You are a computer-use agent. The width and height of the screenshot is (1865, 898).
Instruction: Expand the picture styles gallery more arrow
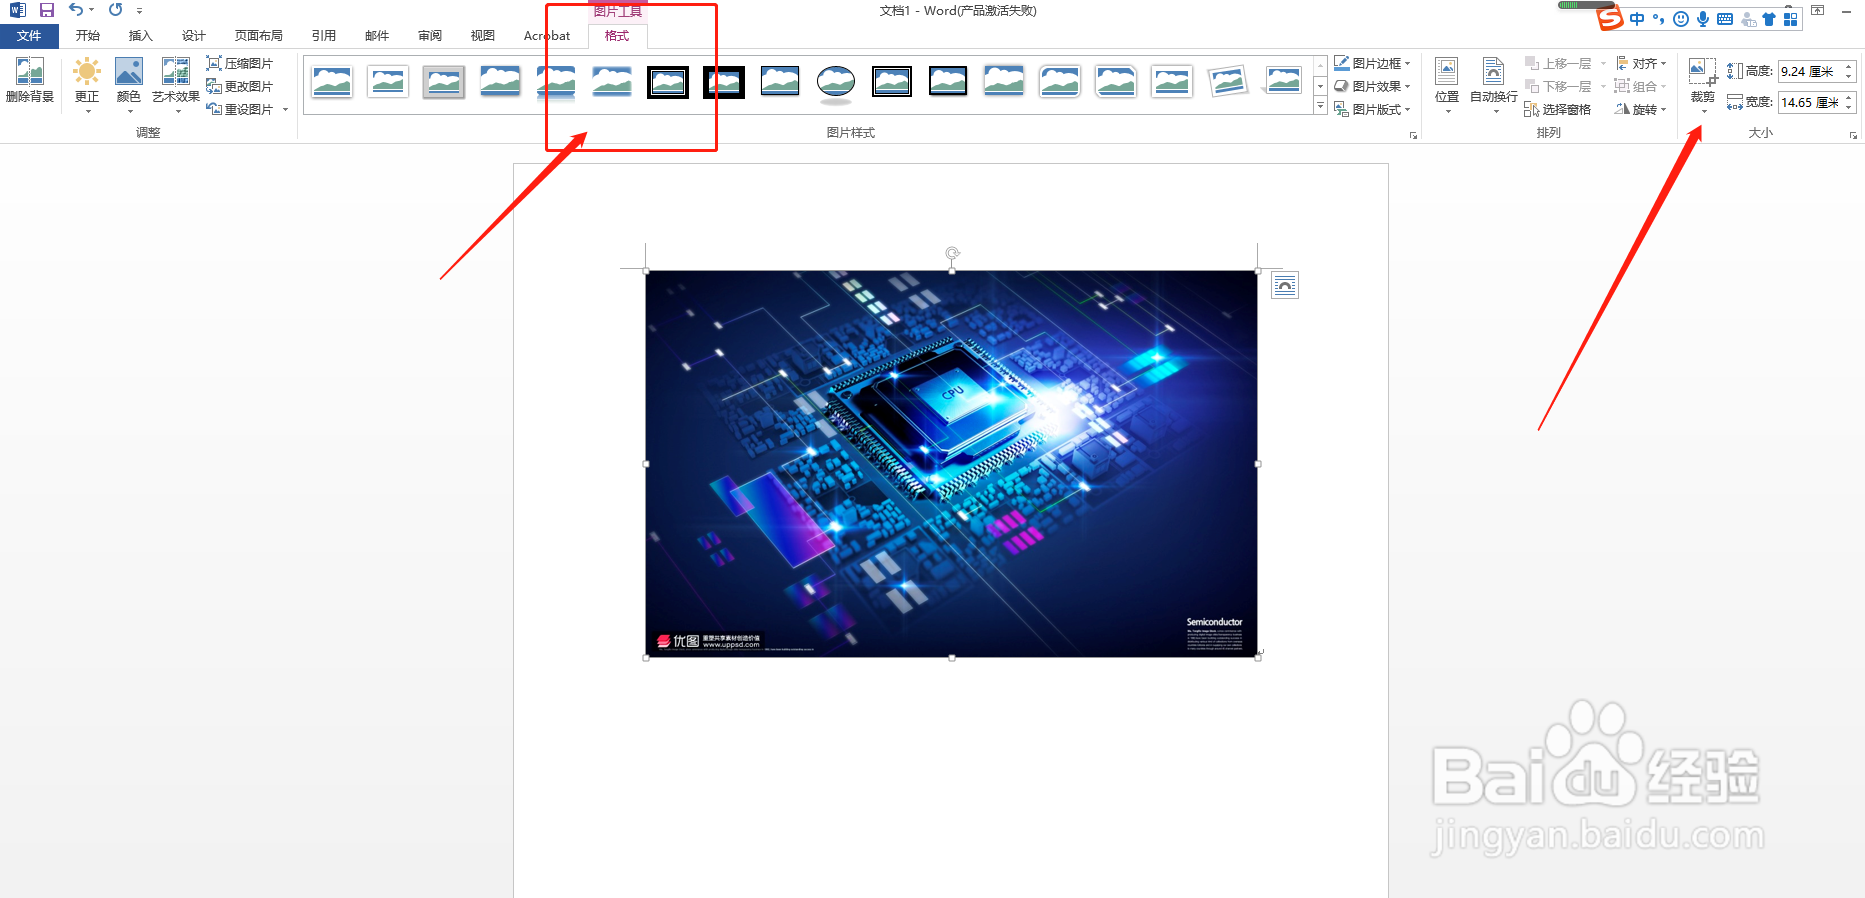[1320, 106]
